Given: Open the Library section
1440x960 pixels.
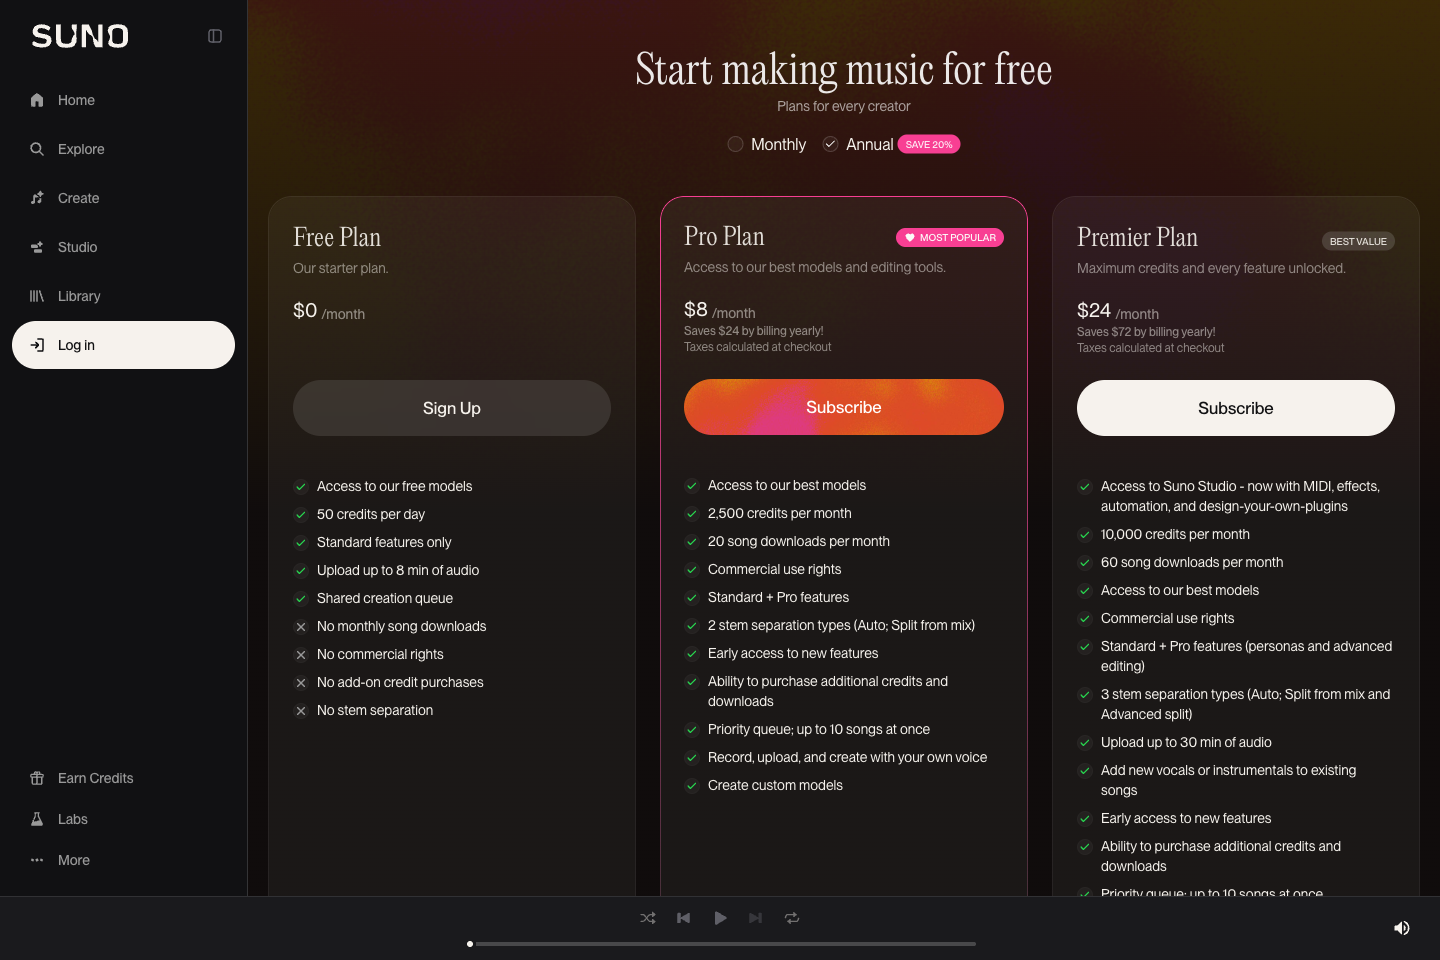Looking at the screenshot, I should 123,296.
